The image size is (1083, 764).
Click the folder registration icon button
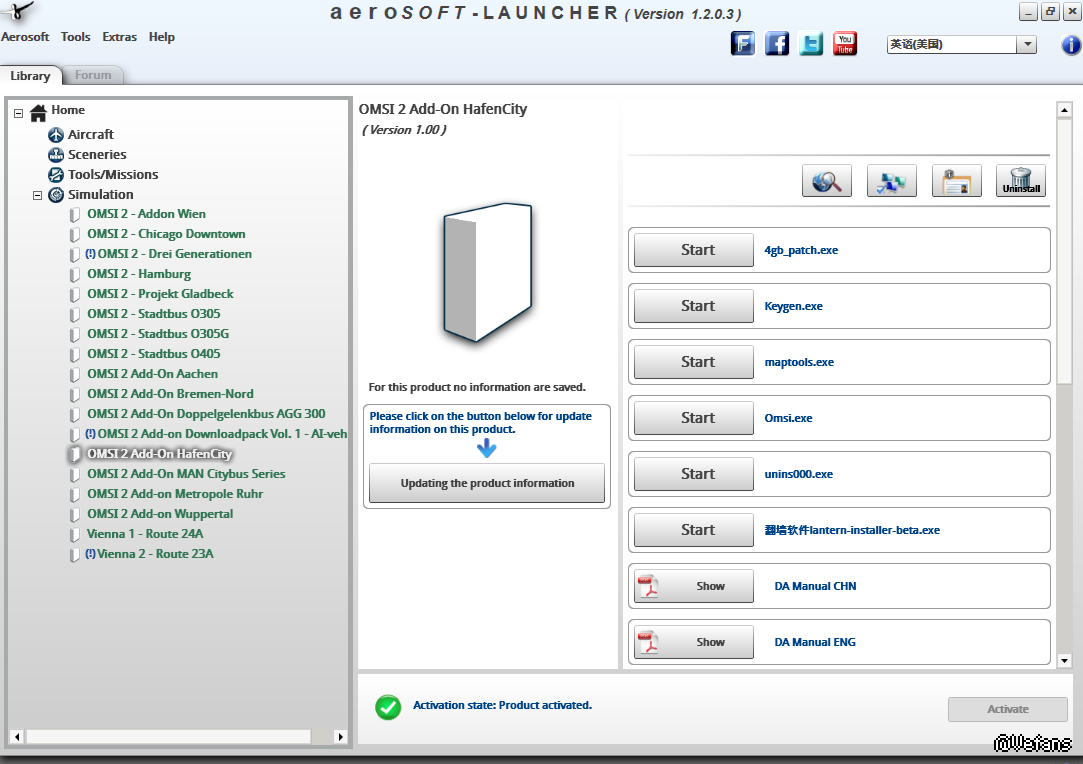(x=957, y=181)
